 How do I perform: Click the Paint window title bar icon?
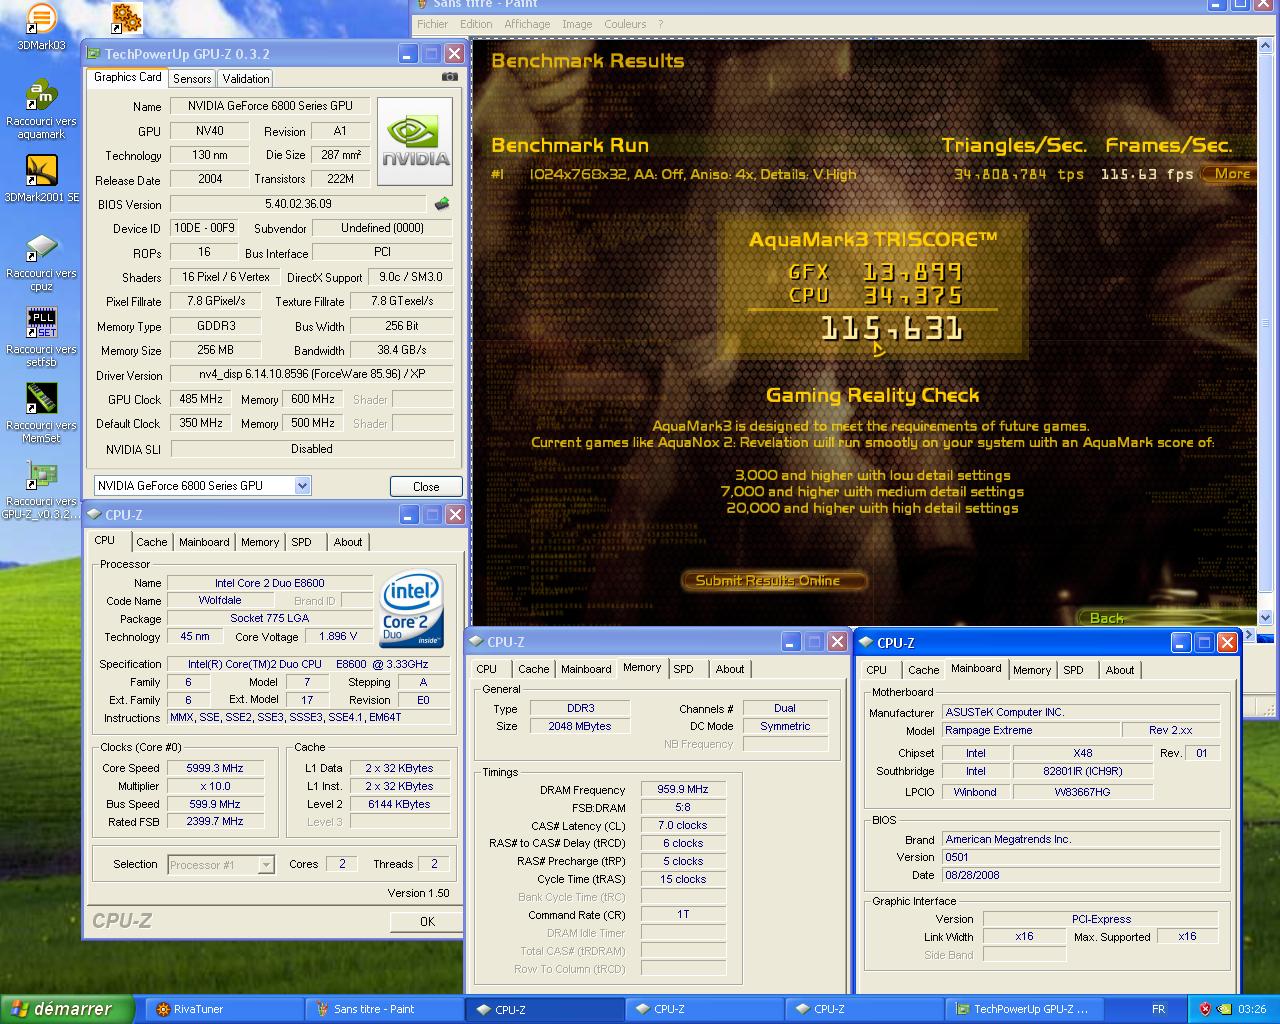(x=422, y=5)
